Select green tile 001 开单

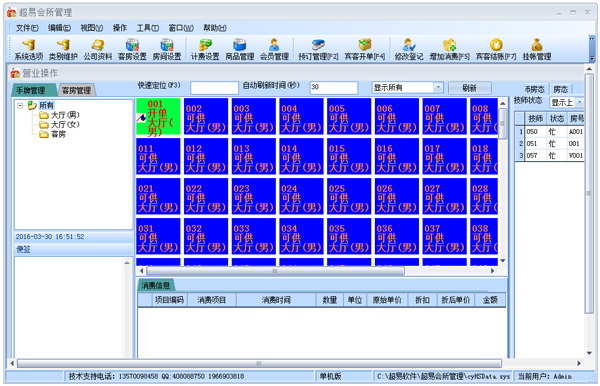pos(158,116)
